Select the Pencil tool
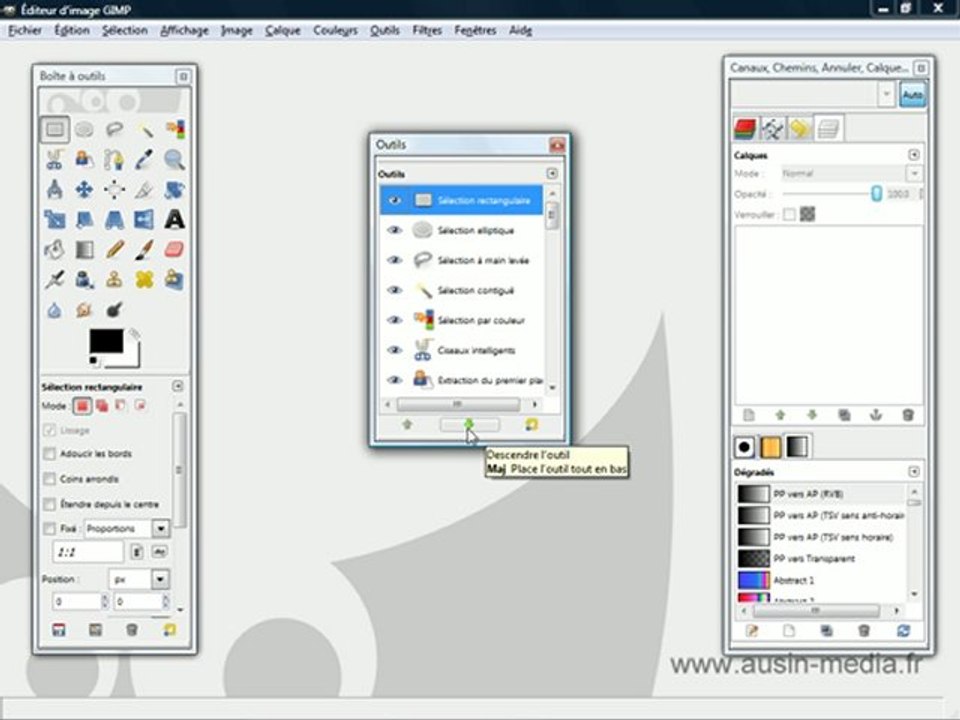Image resolution: width=960 pixels, height=720 pixels. (x=114, y=249)
